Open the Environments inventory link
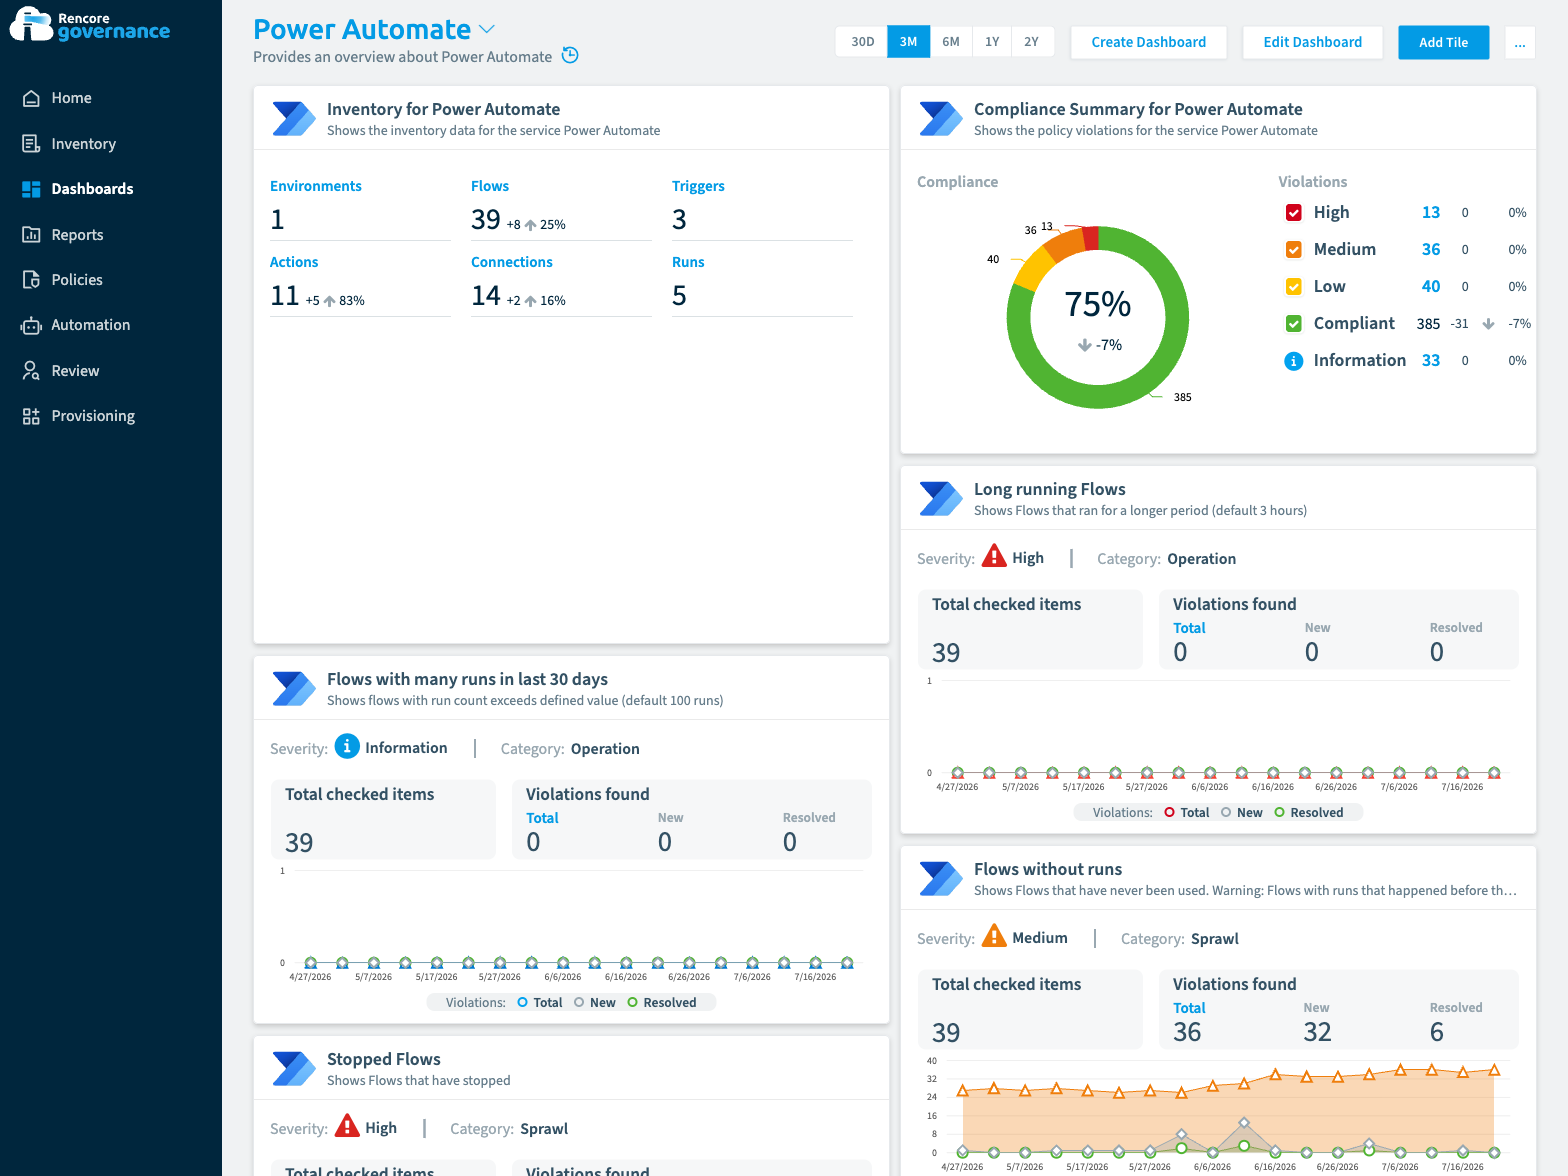Image resolution: width=1568 pixels, height=1176 pixels. pos(316,186)
